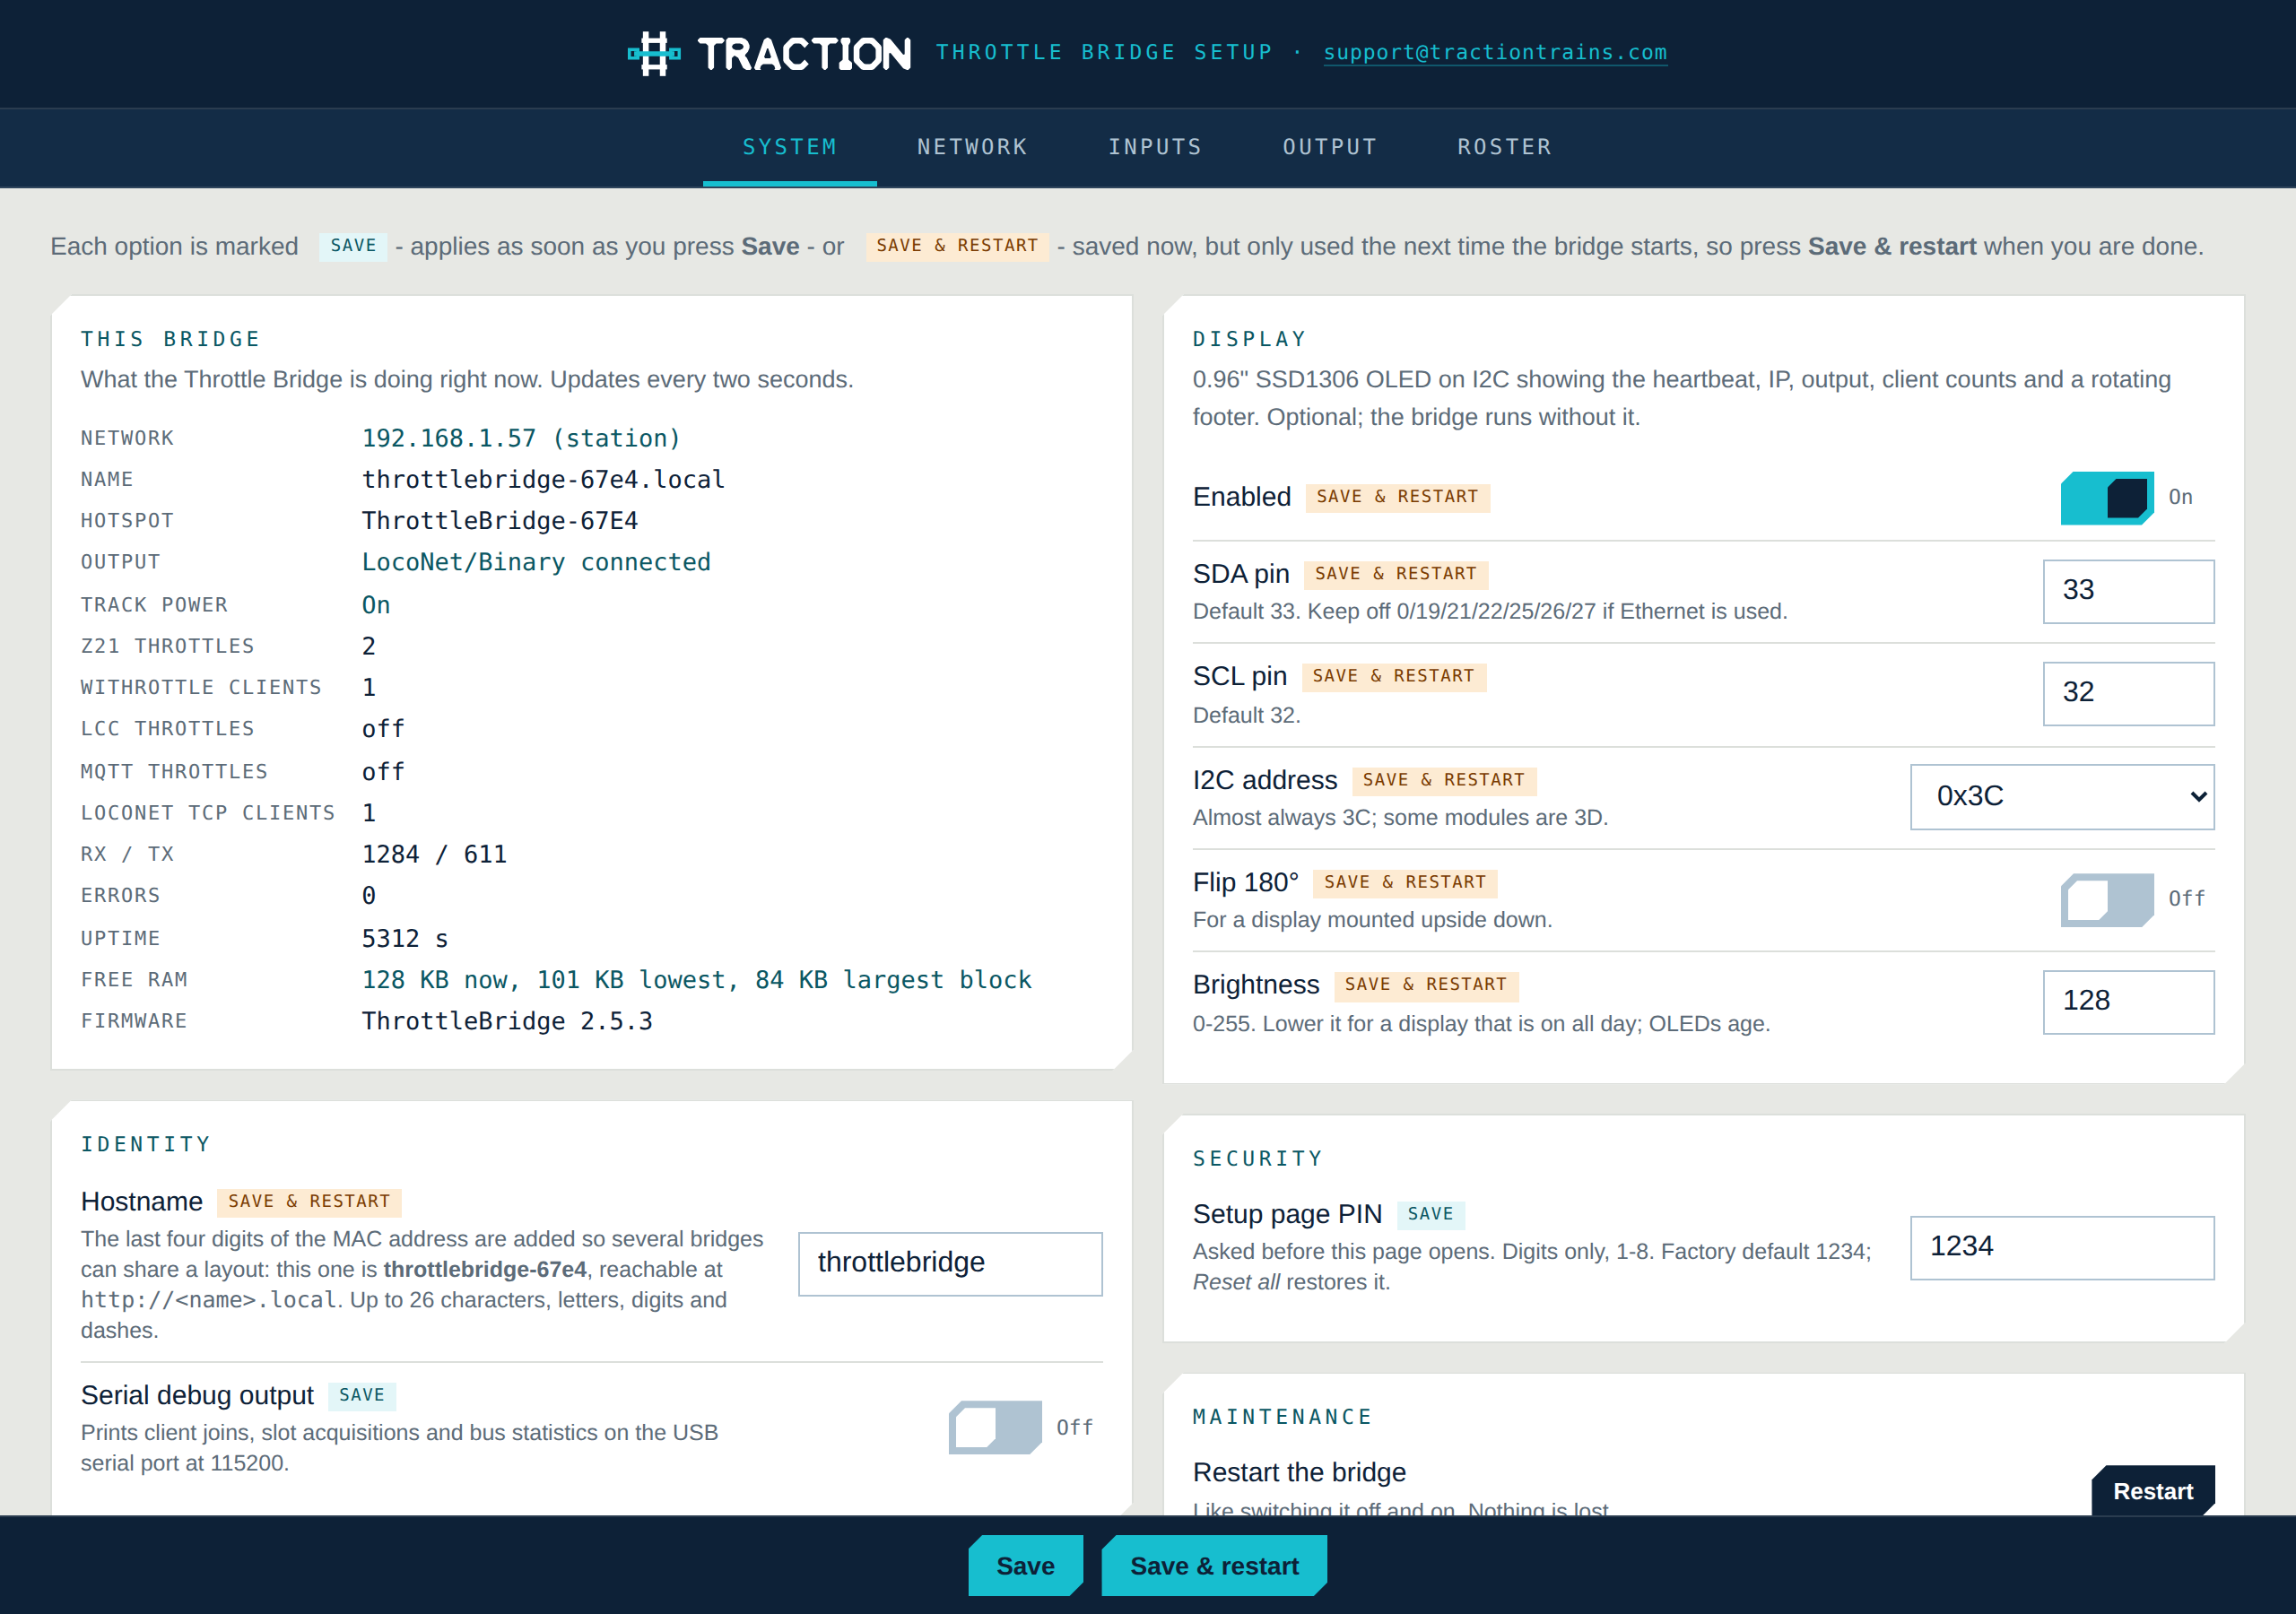
Task: Open the INPUTS tab
Action: pos(1155,147)
